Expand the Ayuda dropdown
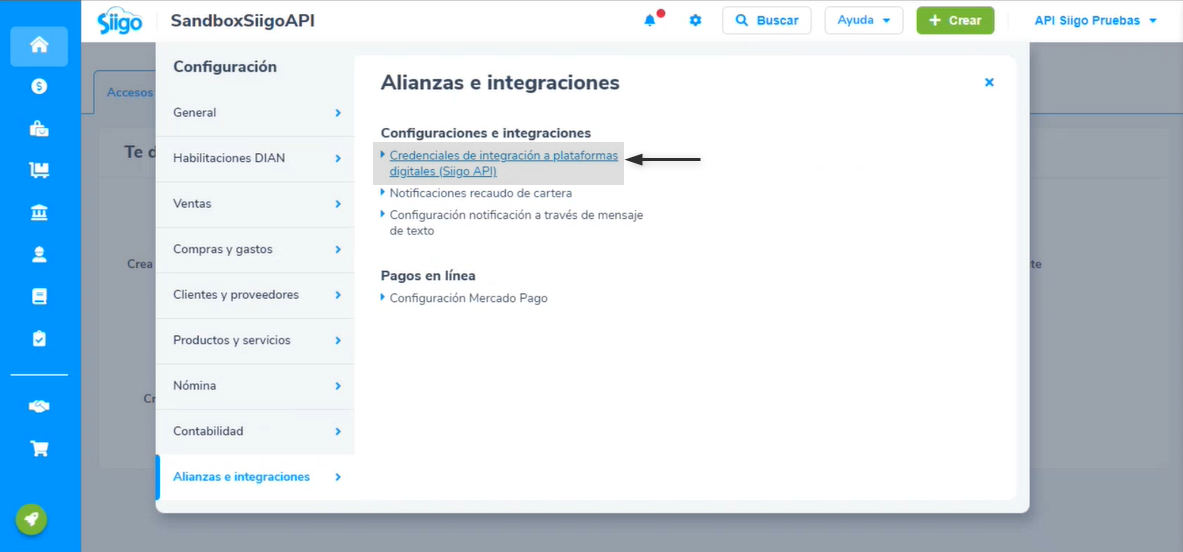 tap(863, 20)
